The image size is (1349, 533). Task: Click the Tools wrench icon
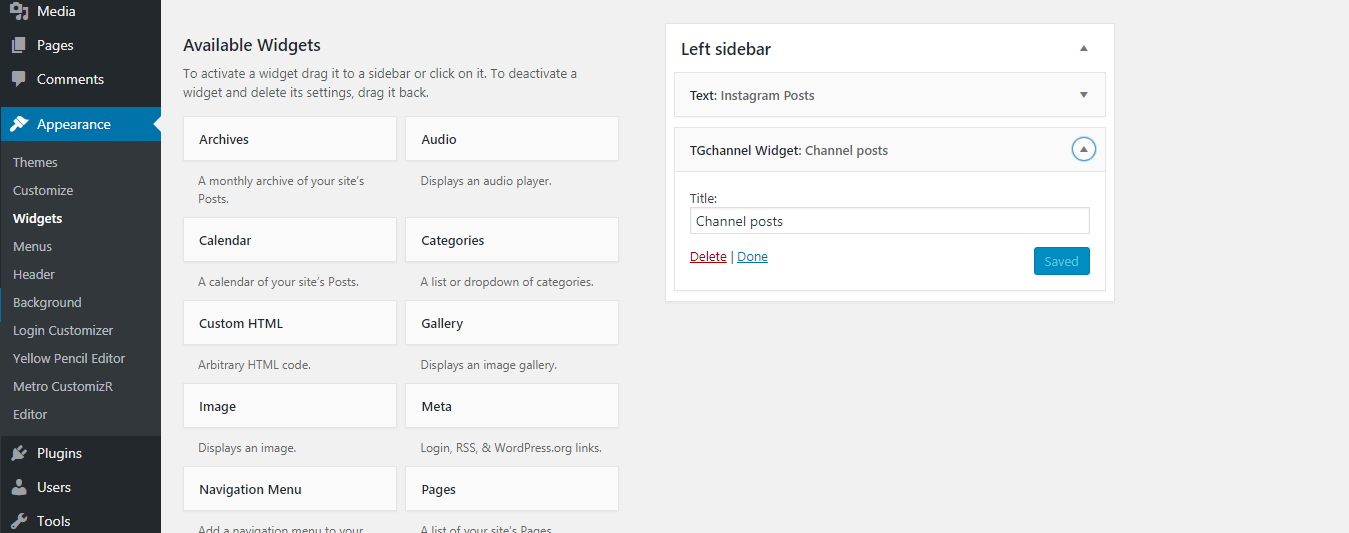pyautogui.click(x=19, y=521)
